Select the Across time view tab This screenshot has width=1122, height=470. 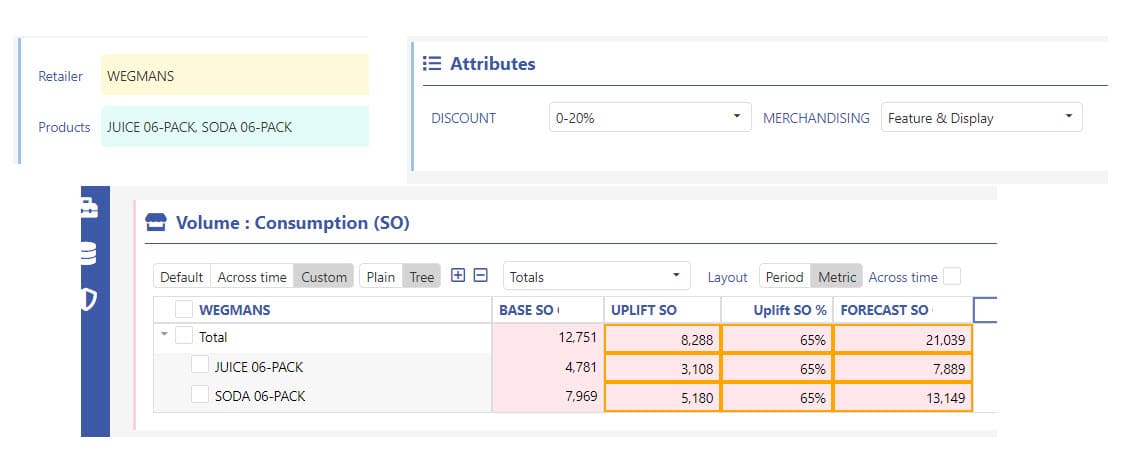[x=252, y=277]
